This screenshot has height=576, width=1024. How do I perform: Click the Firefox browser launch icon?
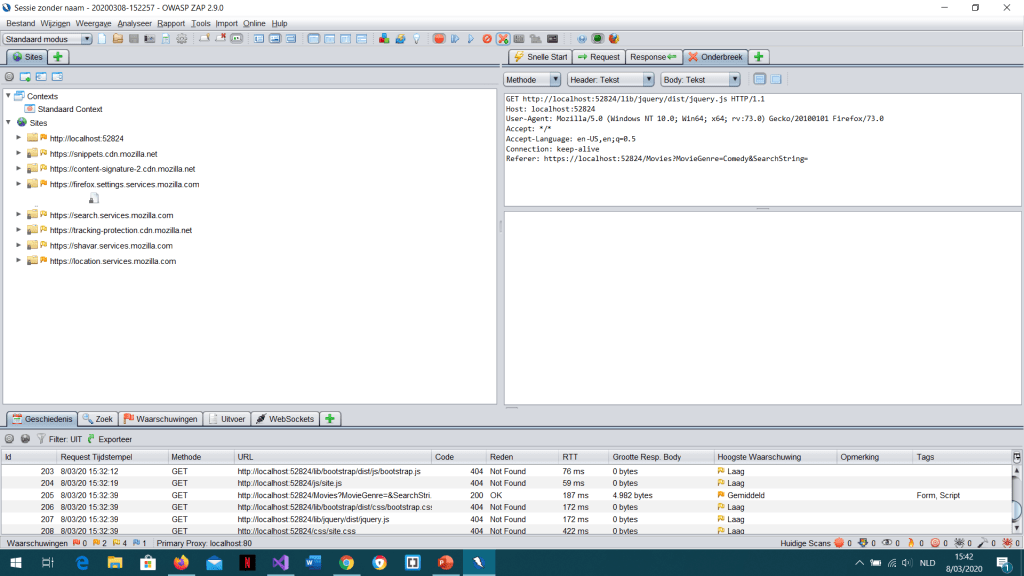[x=613, y=39]
